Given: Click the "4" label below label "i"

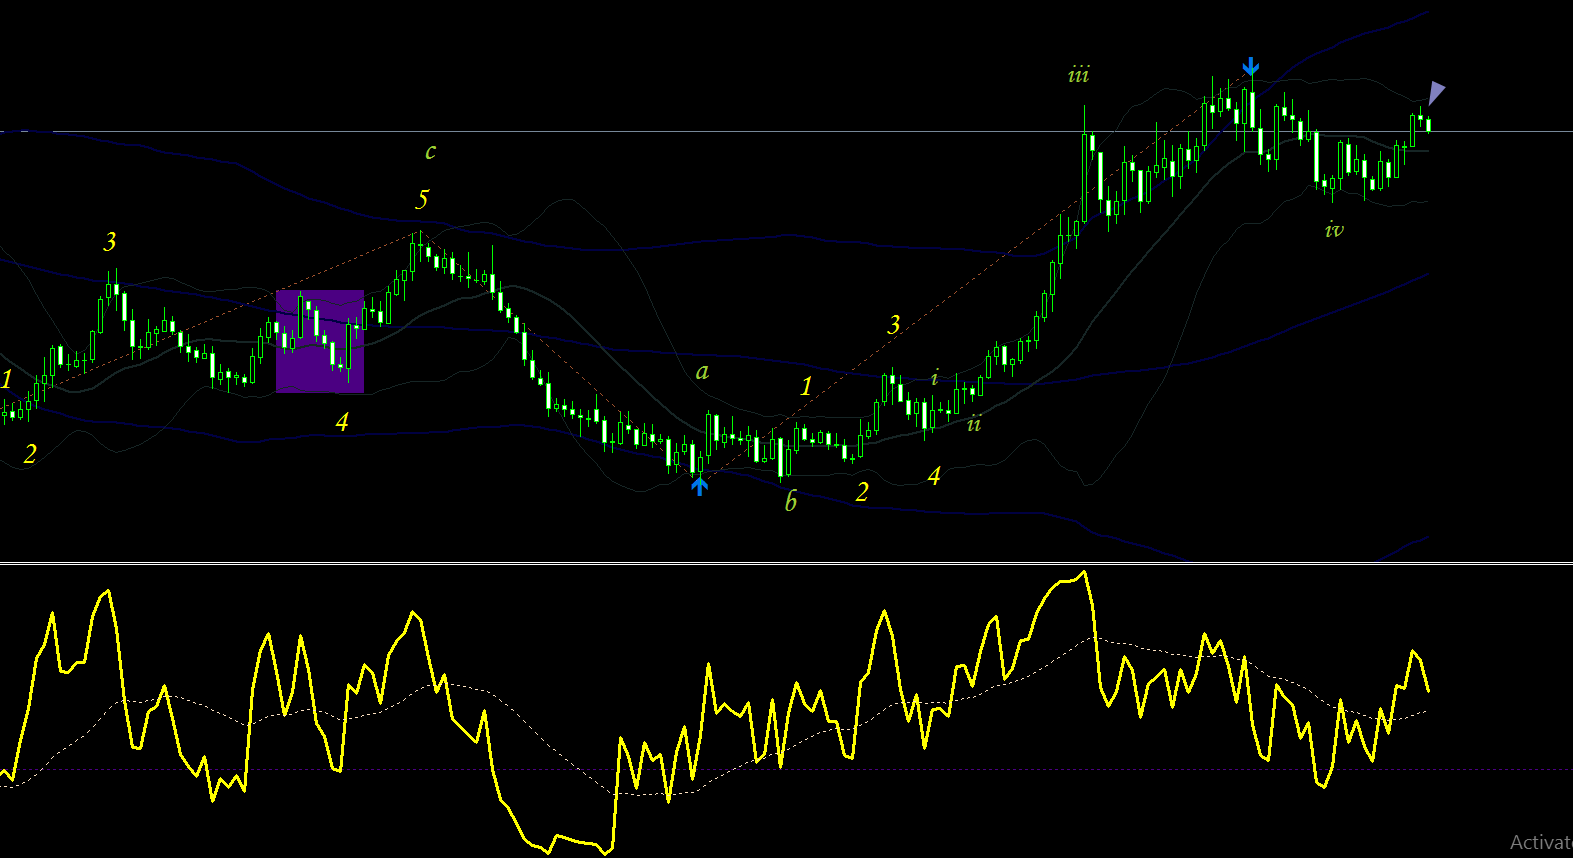Looking at the screenshot, I should pos(934,475).
